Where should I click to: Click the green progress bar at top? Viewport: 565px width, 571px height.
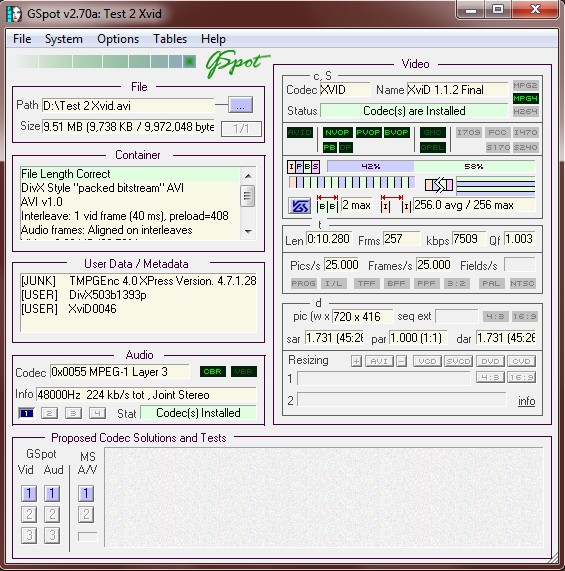(x=106, y=62)
